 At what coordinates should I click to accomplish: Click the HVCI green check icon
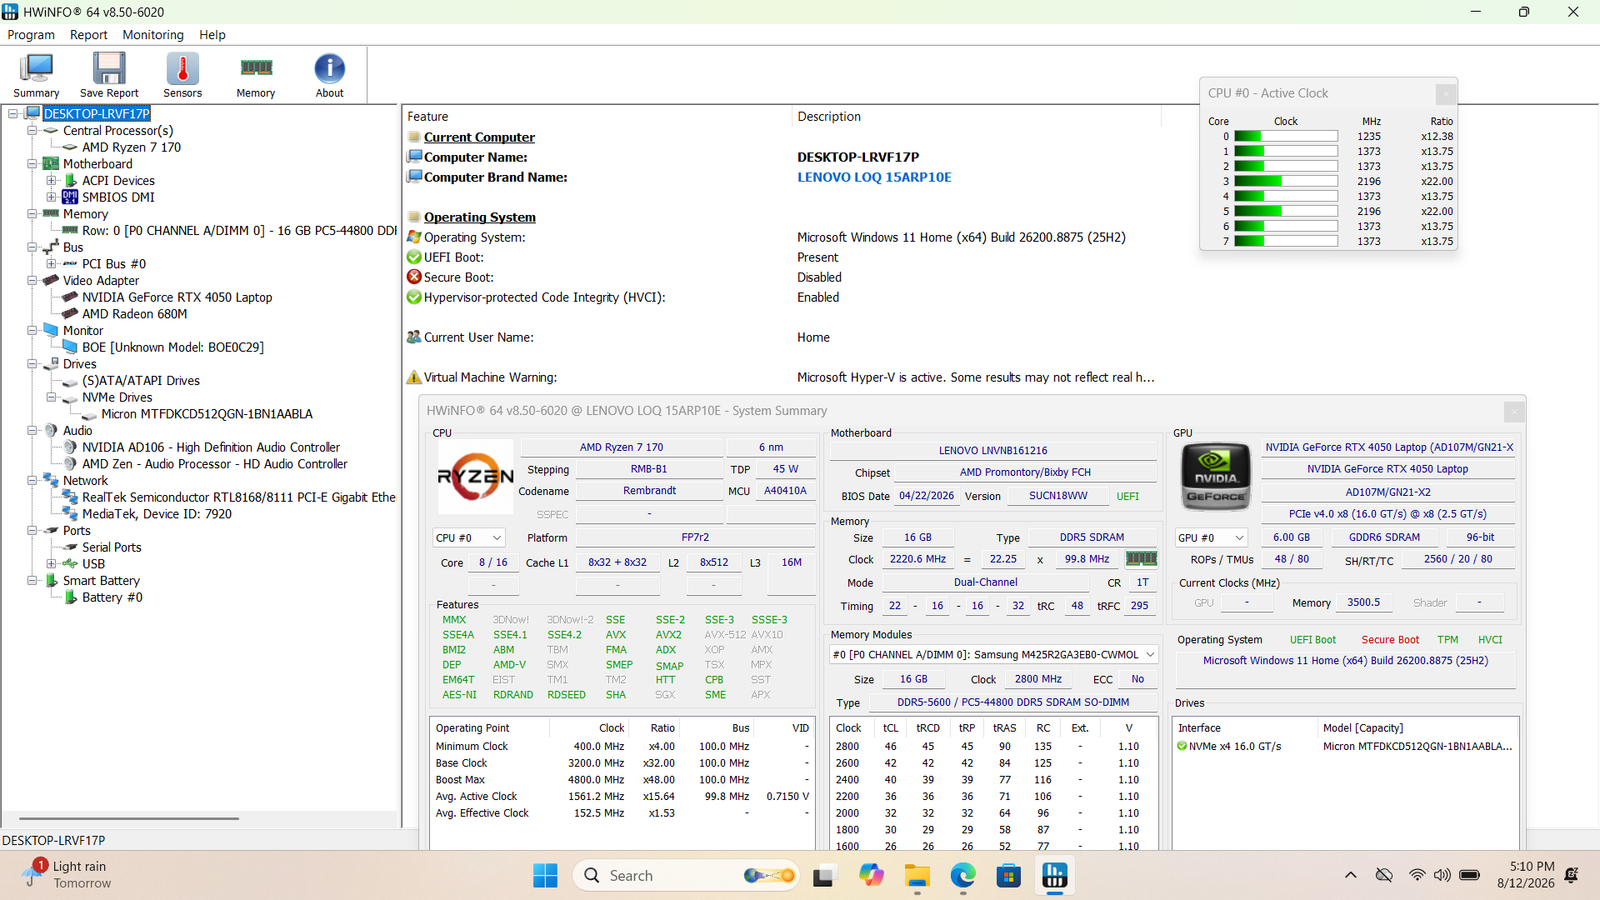pyautogui.click(x=414, y=297)
